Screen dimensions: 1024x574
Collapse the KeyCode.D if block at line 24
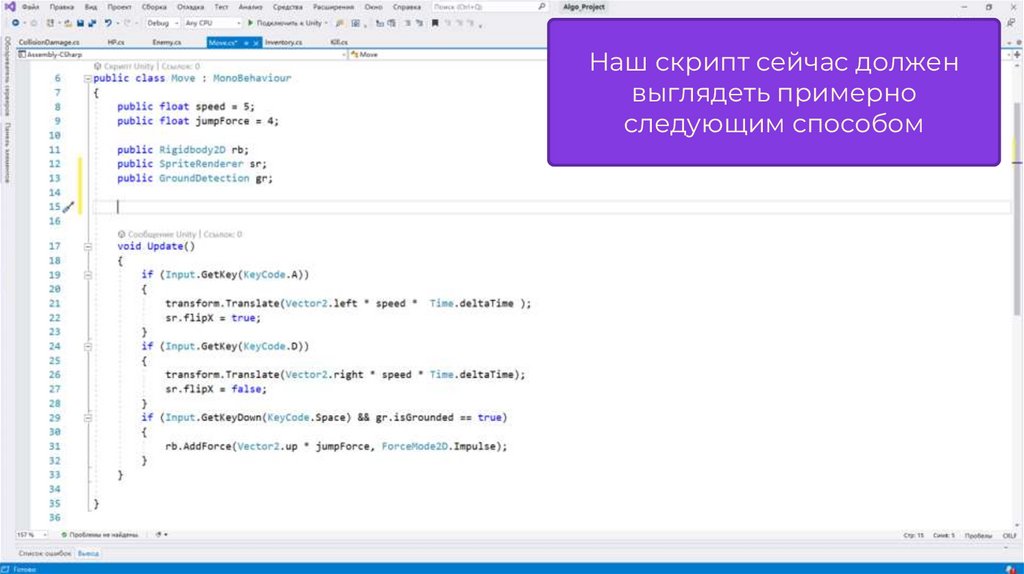[x=88, y=347]
